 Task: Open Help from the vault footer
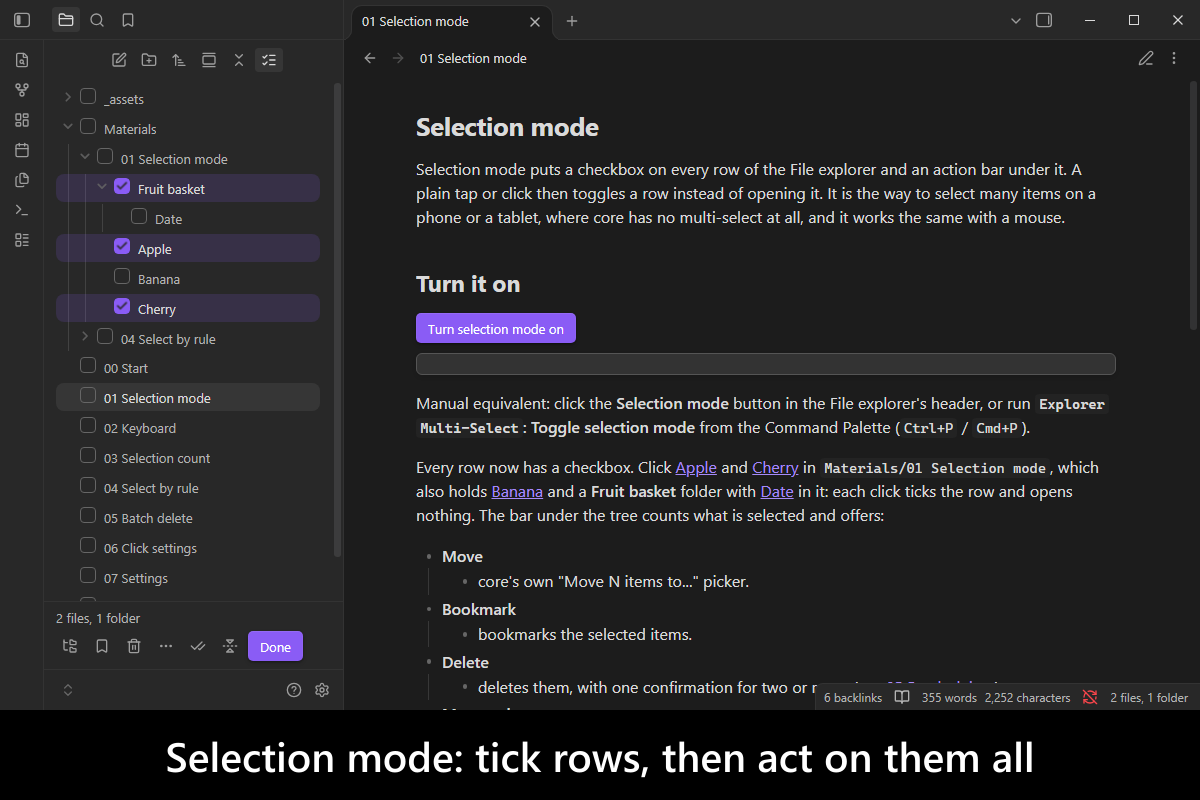pyautogui.click(x=294, y=690)
